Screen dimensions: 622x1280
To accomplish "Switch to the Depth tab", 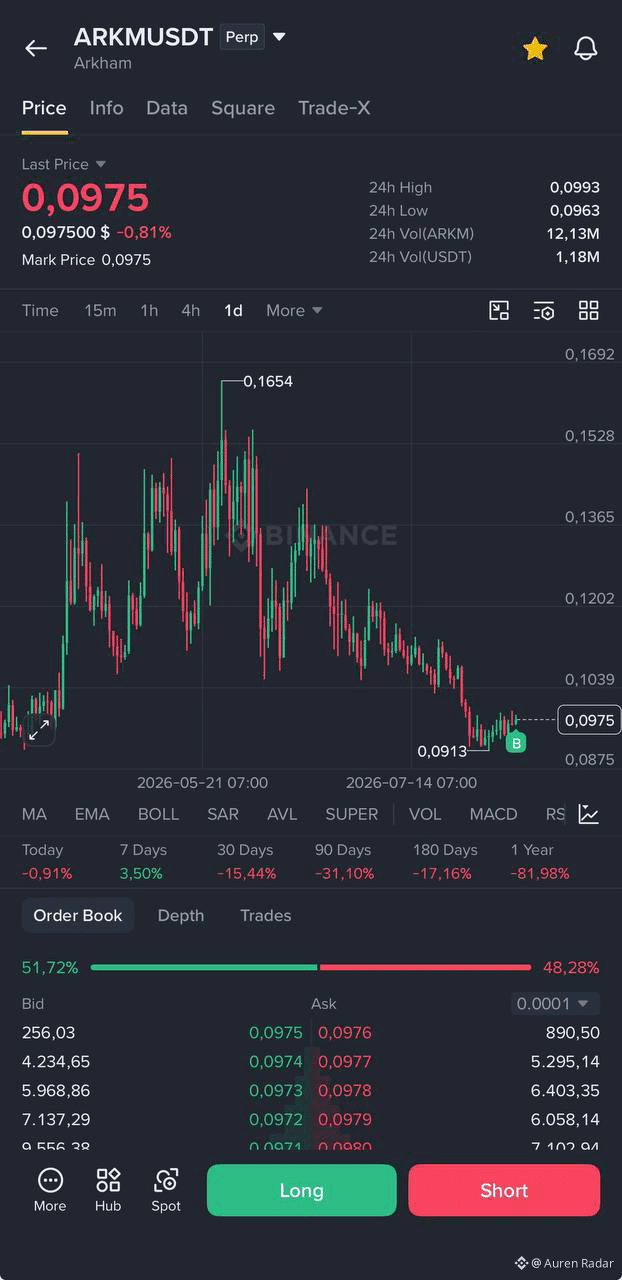I will pos(181,915).
